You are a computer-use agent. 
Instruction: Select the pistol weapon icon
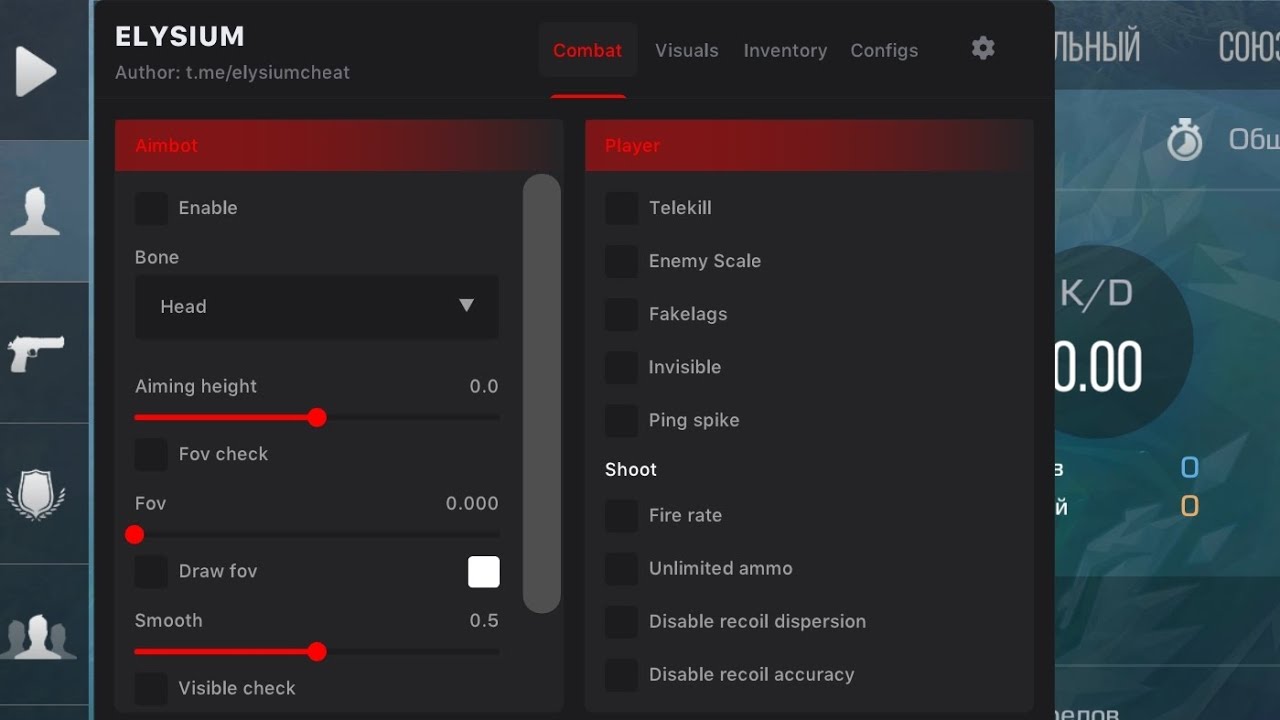pyautogui.click(x=36, y=352)
